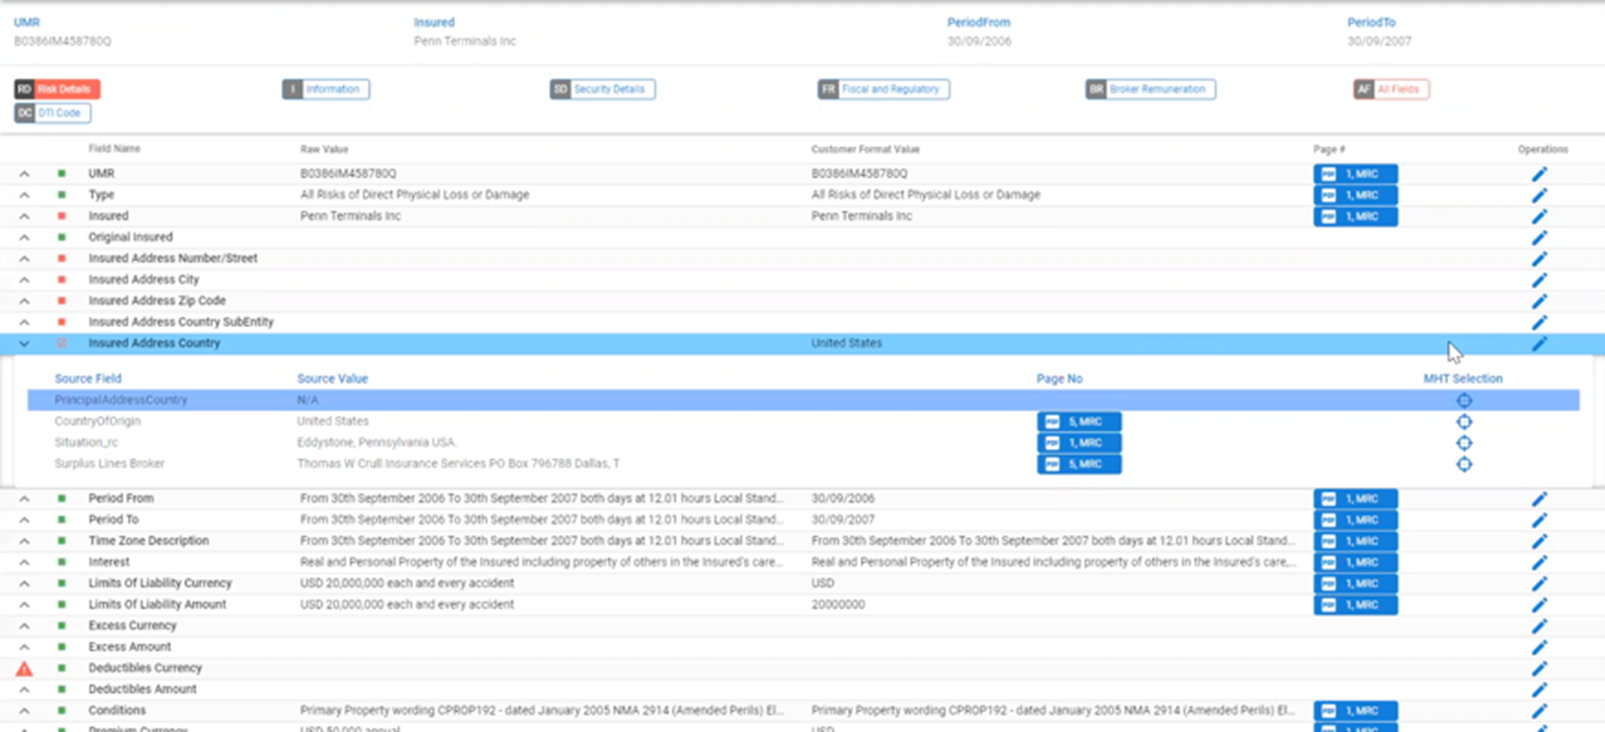Expand the Type row chevron
The height and width of the screenshot is (732, 1605).
(x=24, y=195)
